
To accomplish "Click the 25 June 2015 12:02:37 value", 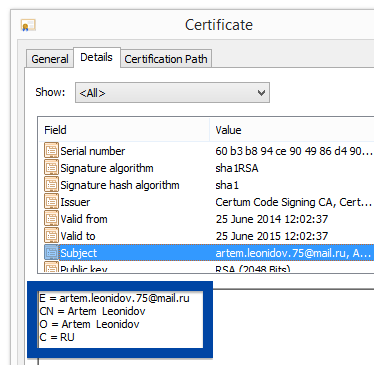I will [272, 236].
